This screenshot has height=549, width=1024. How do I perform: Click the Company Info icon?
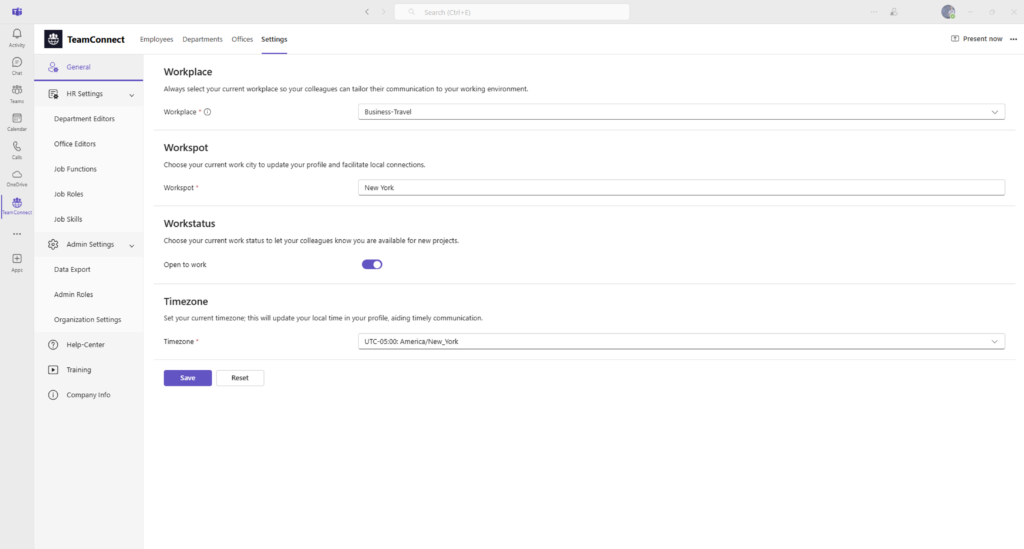(53, 395)
